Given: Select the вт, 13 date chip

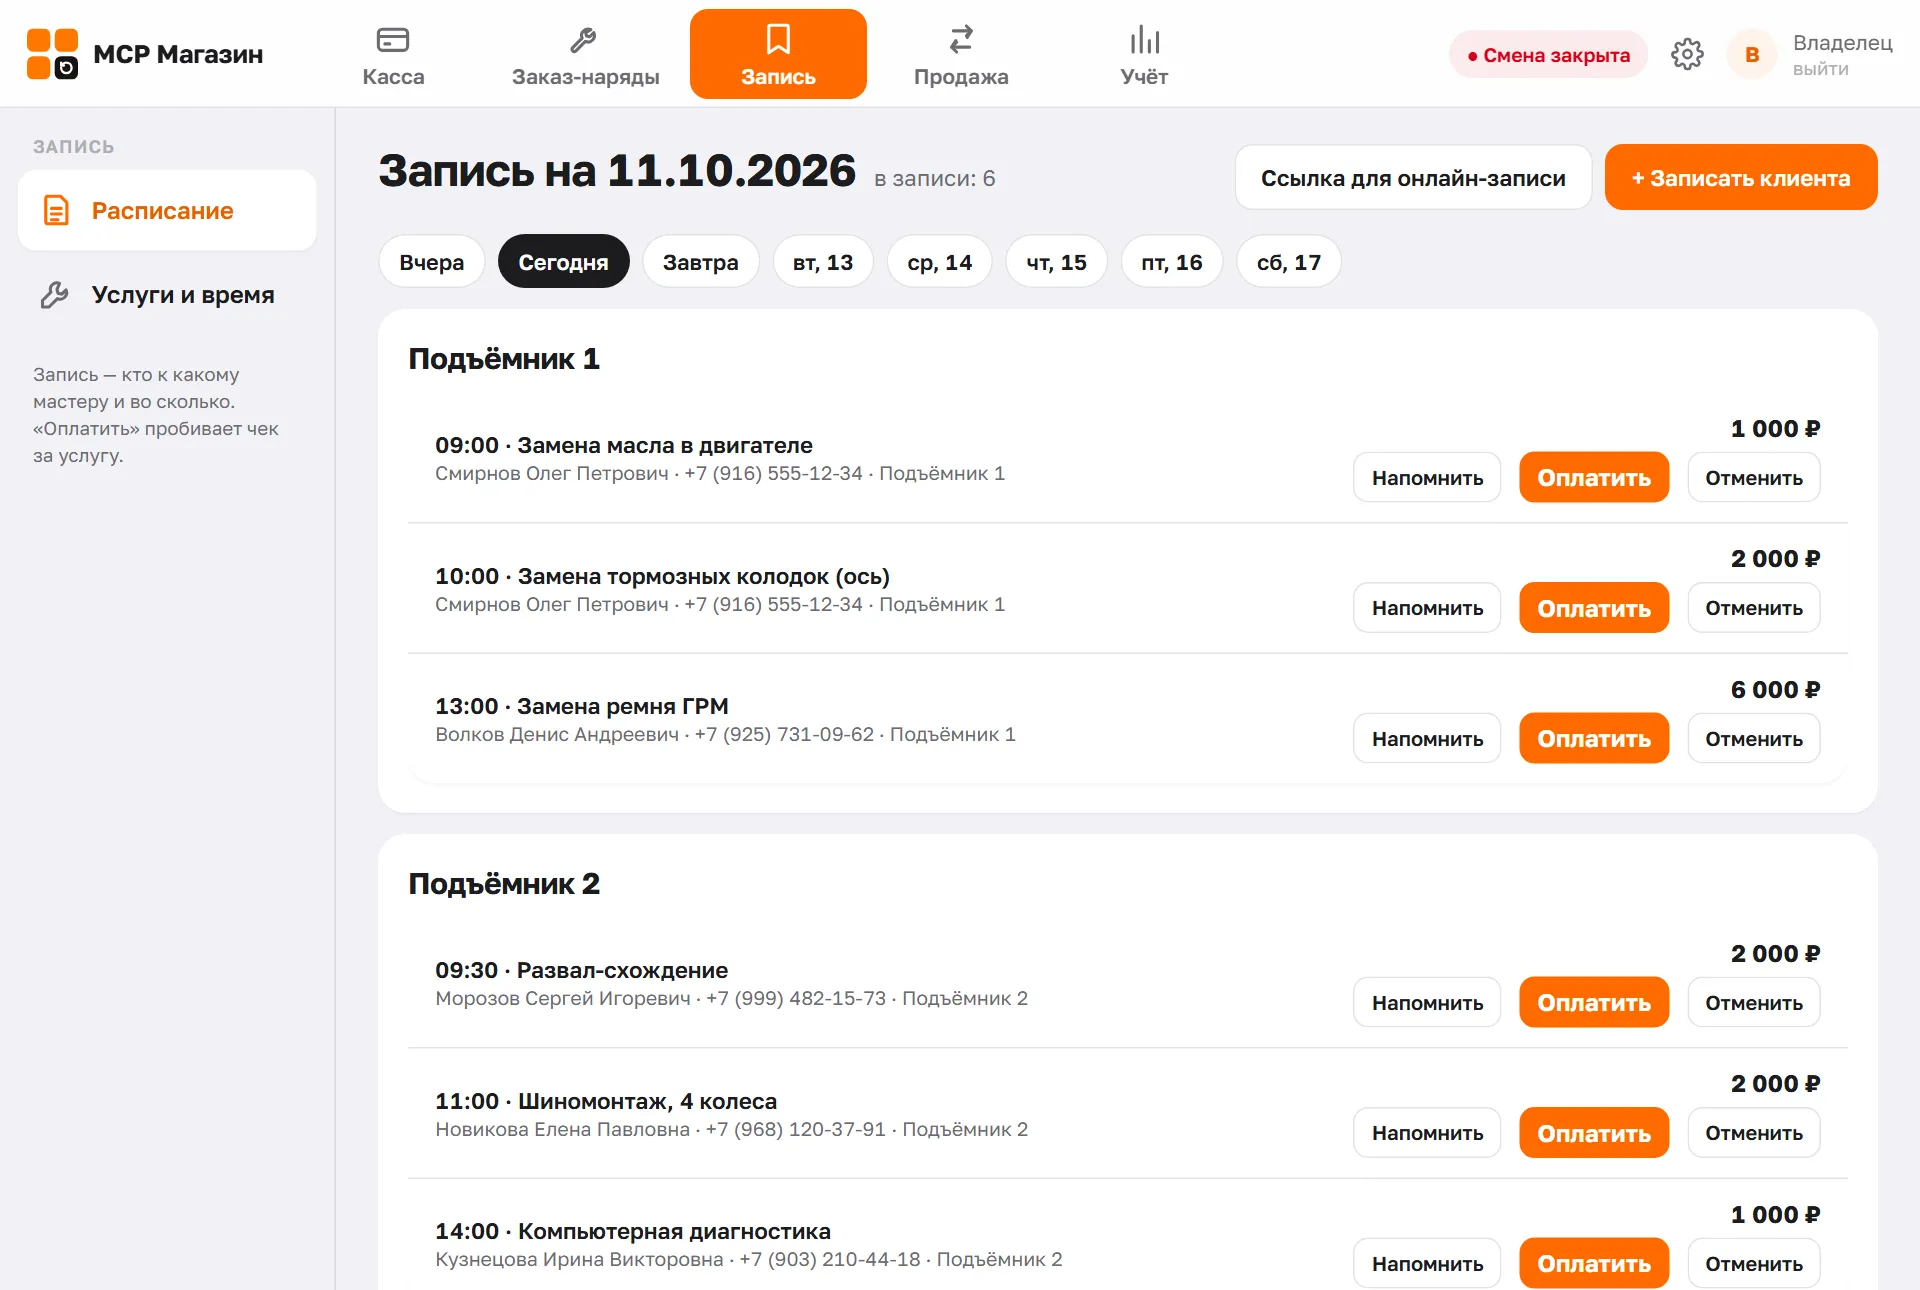Looking at the screenshot, I should [x=822, y=262].
